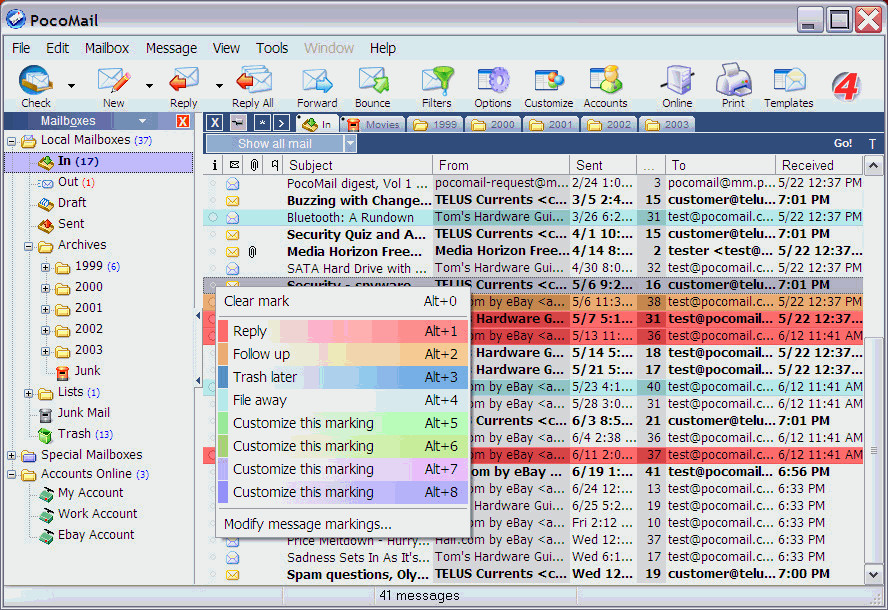
Task: Sort by the envelope column header icon
Action: pyautogui.click(x=234, y=165)
